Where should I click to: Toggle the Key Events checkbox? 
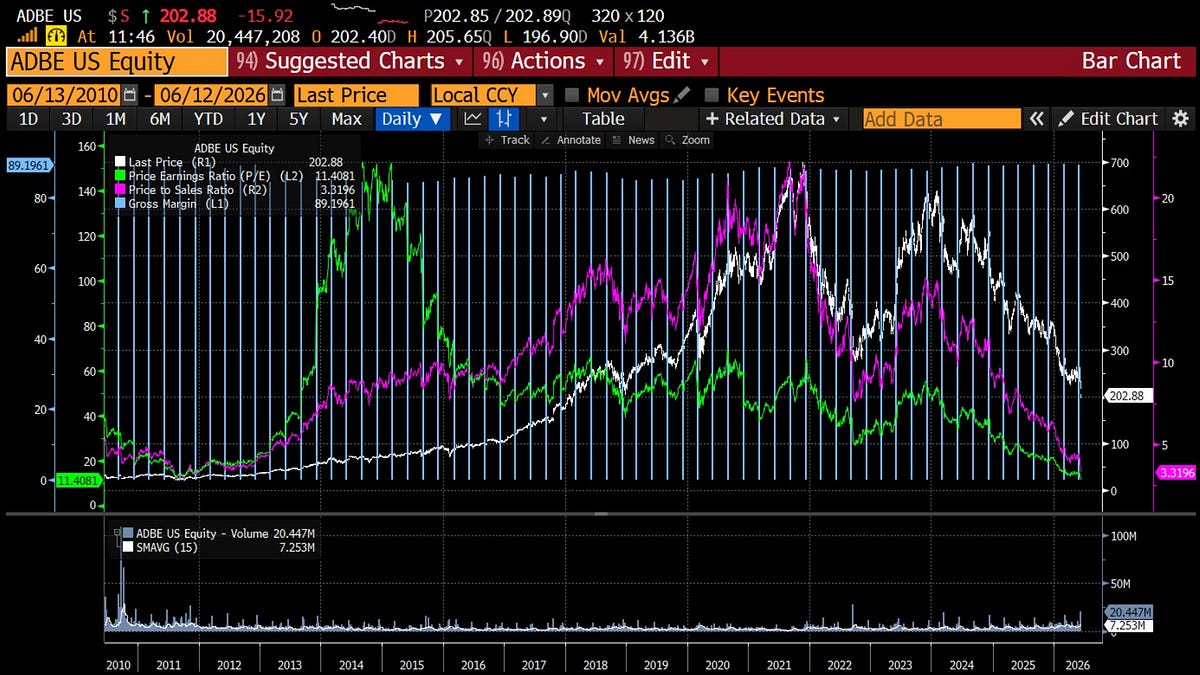711,96
